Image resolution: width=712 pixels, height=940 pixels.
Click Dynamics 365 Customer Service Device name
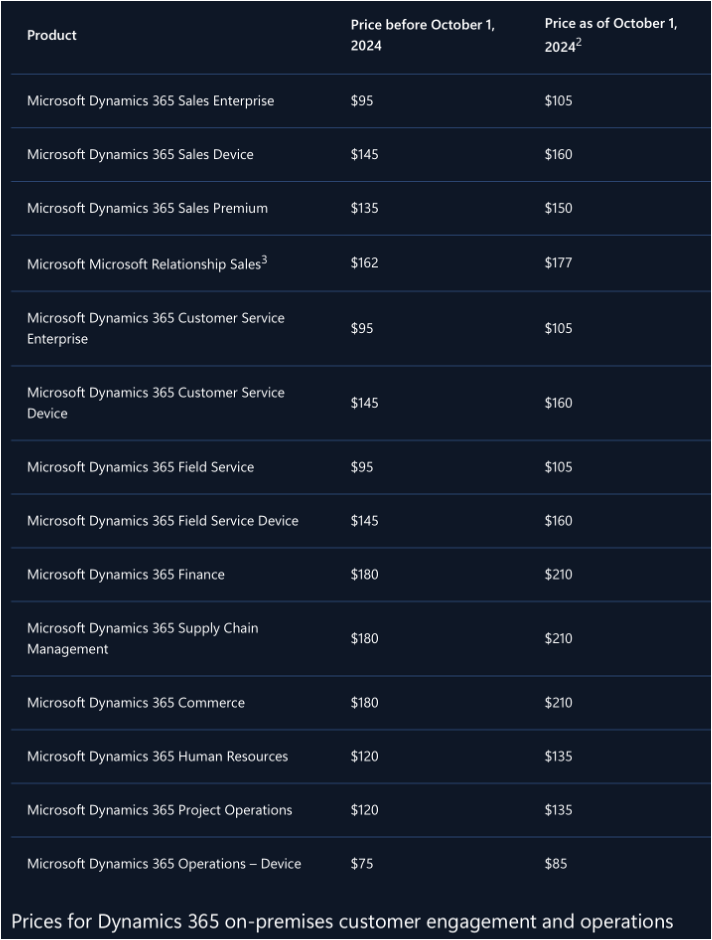click(155, 403)
